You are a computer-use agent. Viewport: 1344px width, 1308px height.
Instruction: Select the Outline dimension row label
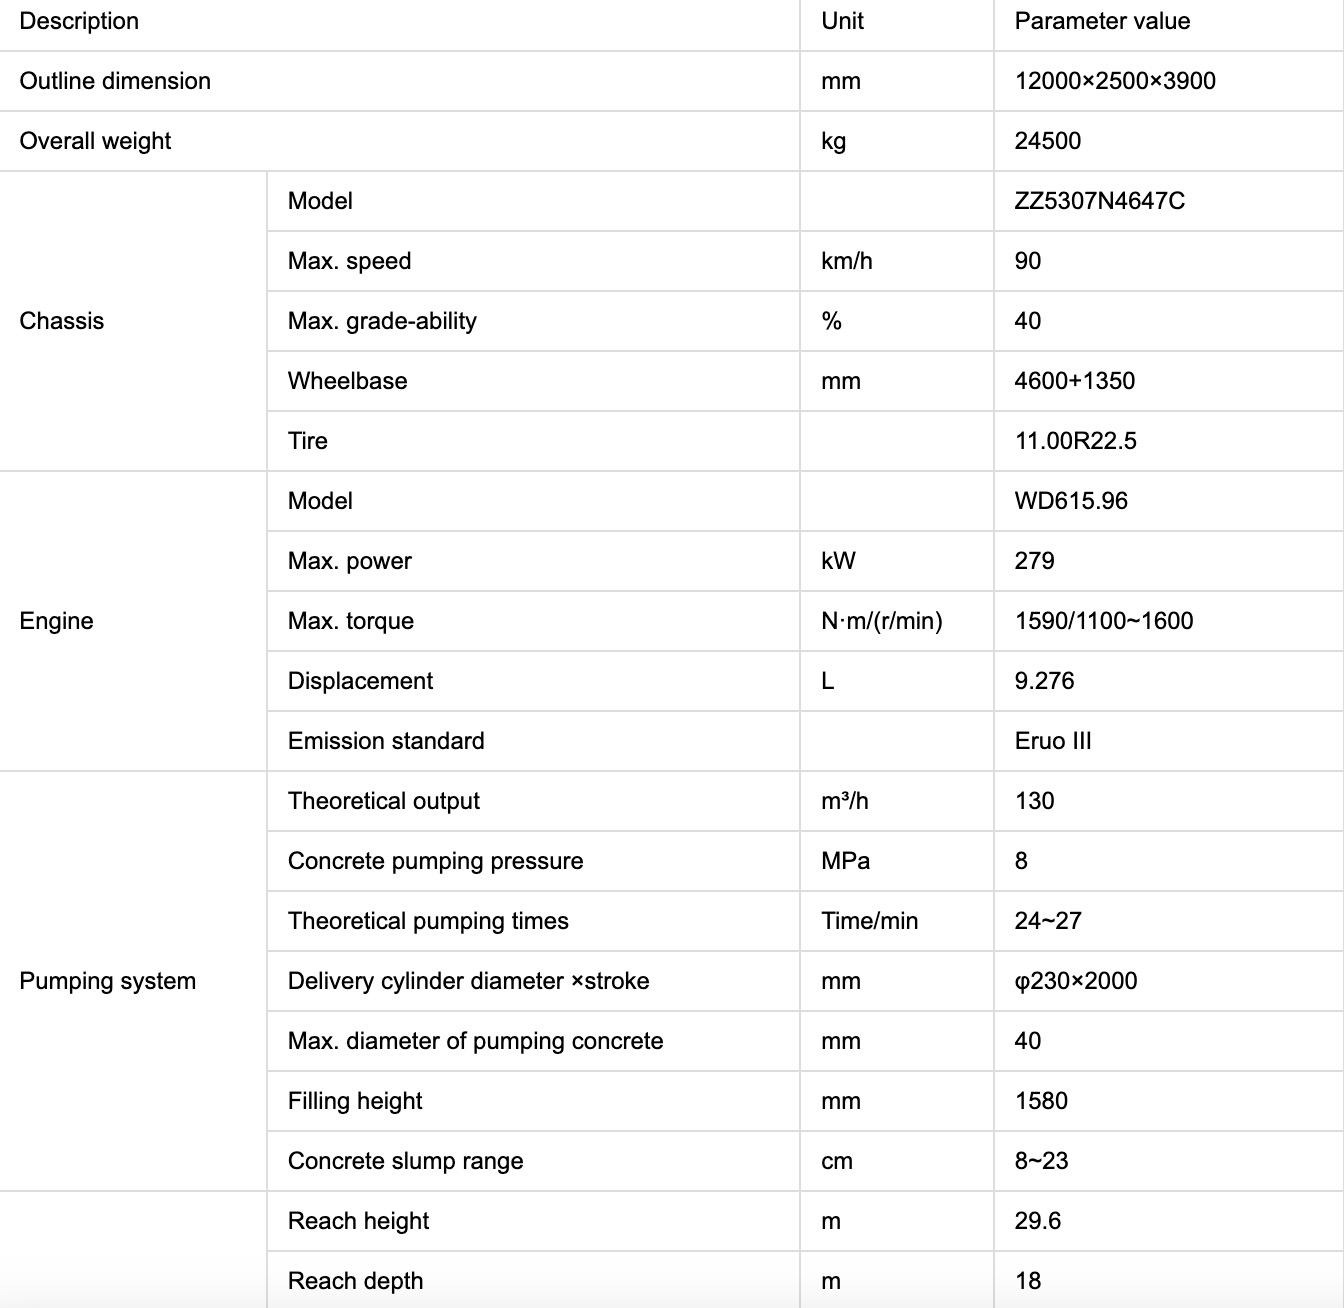(115, 81)
